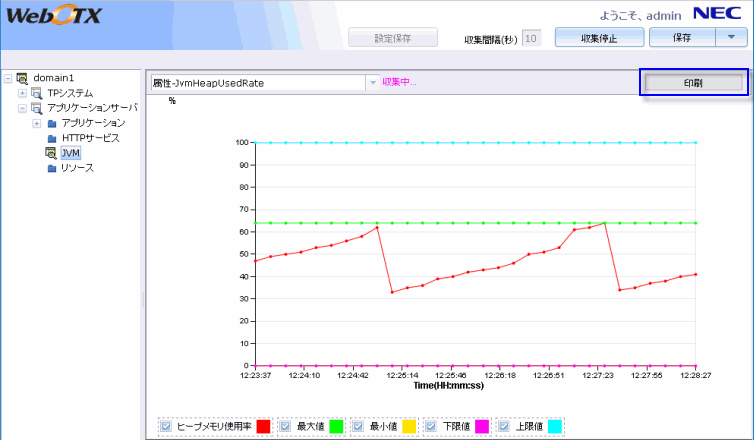Click the アプリケーションサーバ node icon
The height and width of the screenshot is (440, 754).
tap(37, 108)
